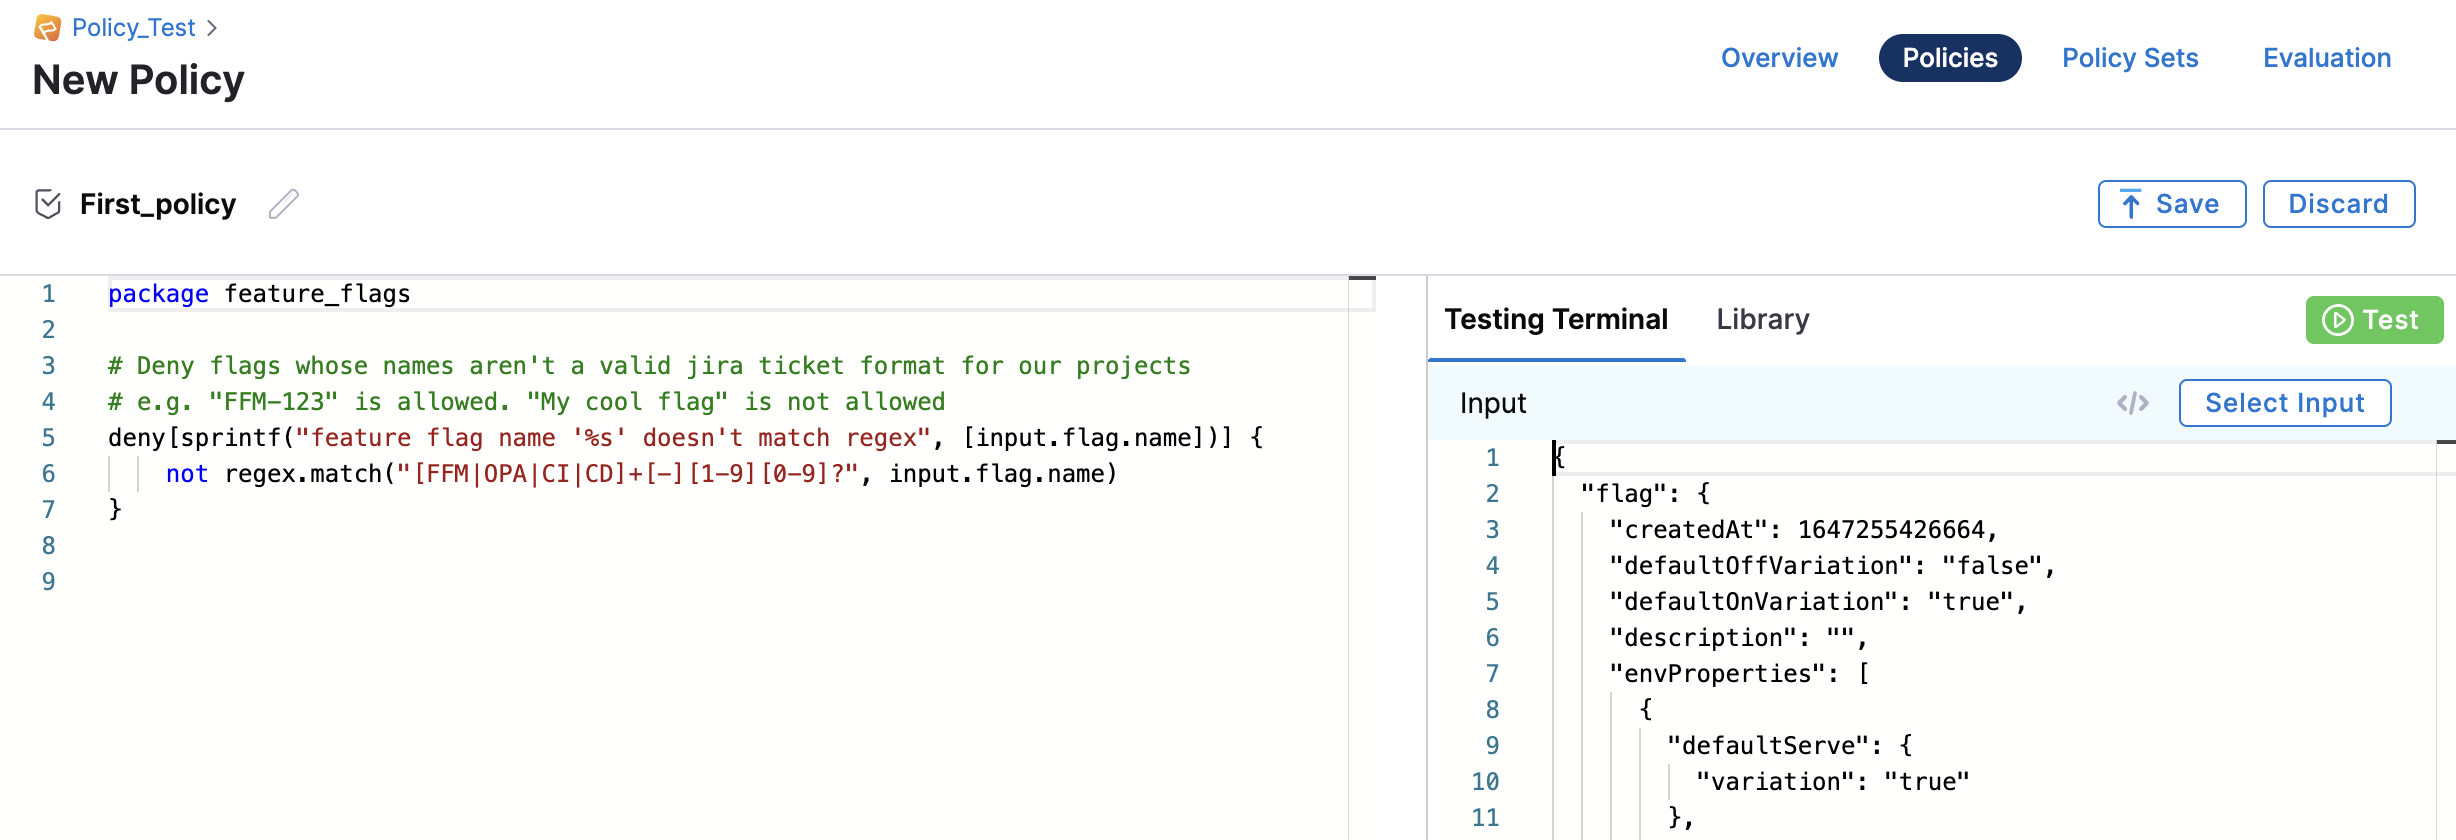This screenshot has width=2456, height=840.
Task: Switch to the Overview tab
Action: pyautogui.click(x=1779, y=58)
